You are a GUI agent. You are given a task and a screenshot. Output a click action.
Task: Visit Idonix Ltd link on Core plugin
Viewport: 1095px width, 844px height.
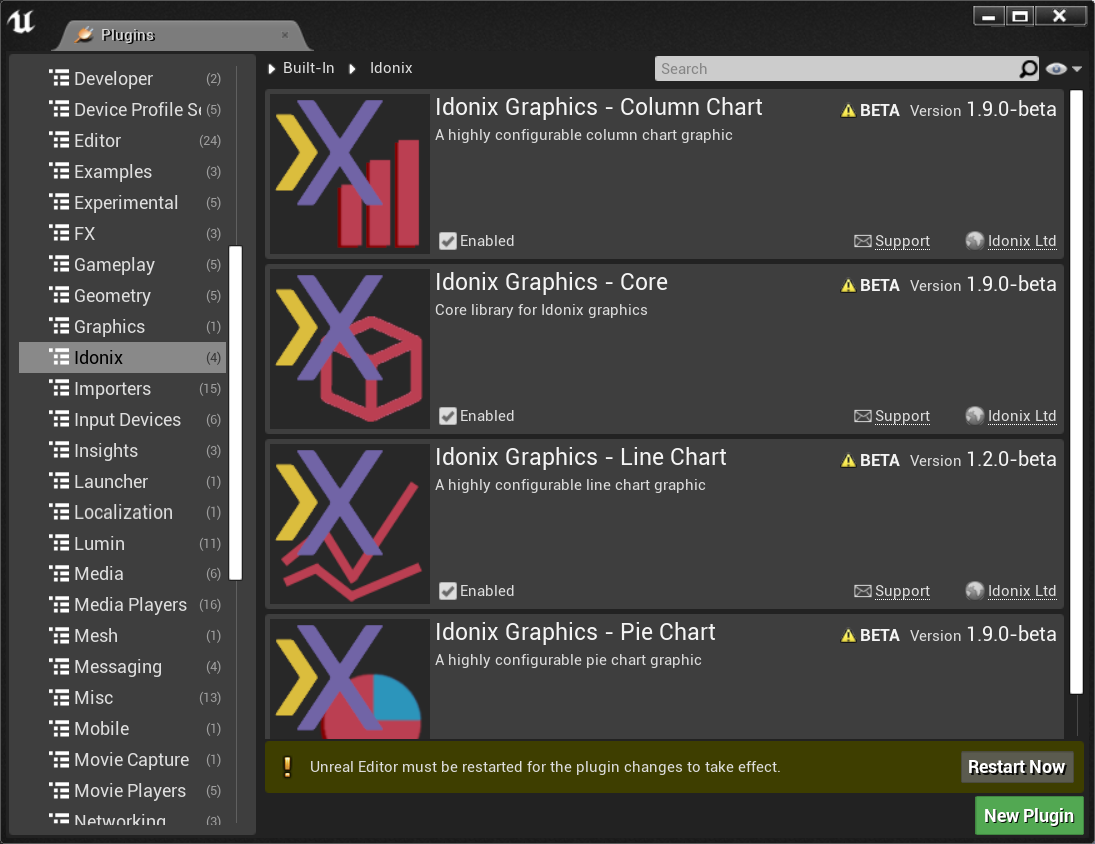(1022, 416)
